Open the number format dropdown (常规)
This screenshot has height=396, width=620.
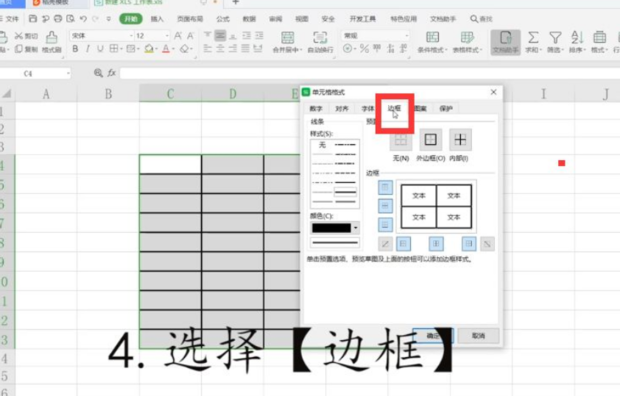click(x=406, y=36)
